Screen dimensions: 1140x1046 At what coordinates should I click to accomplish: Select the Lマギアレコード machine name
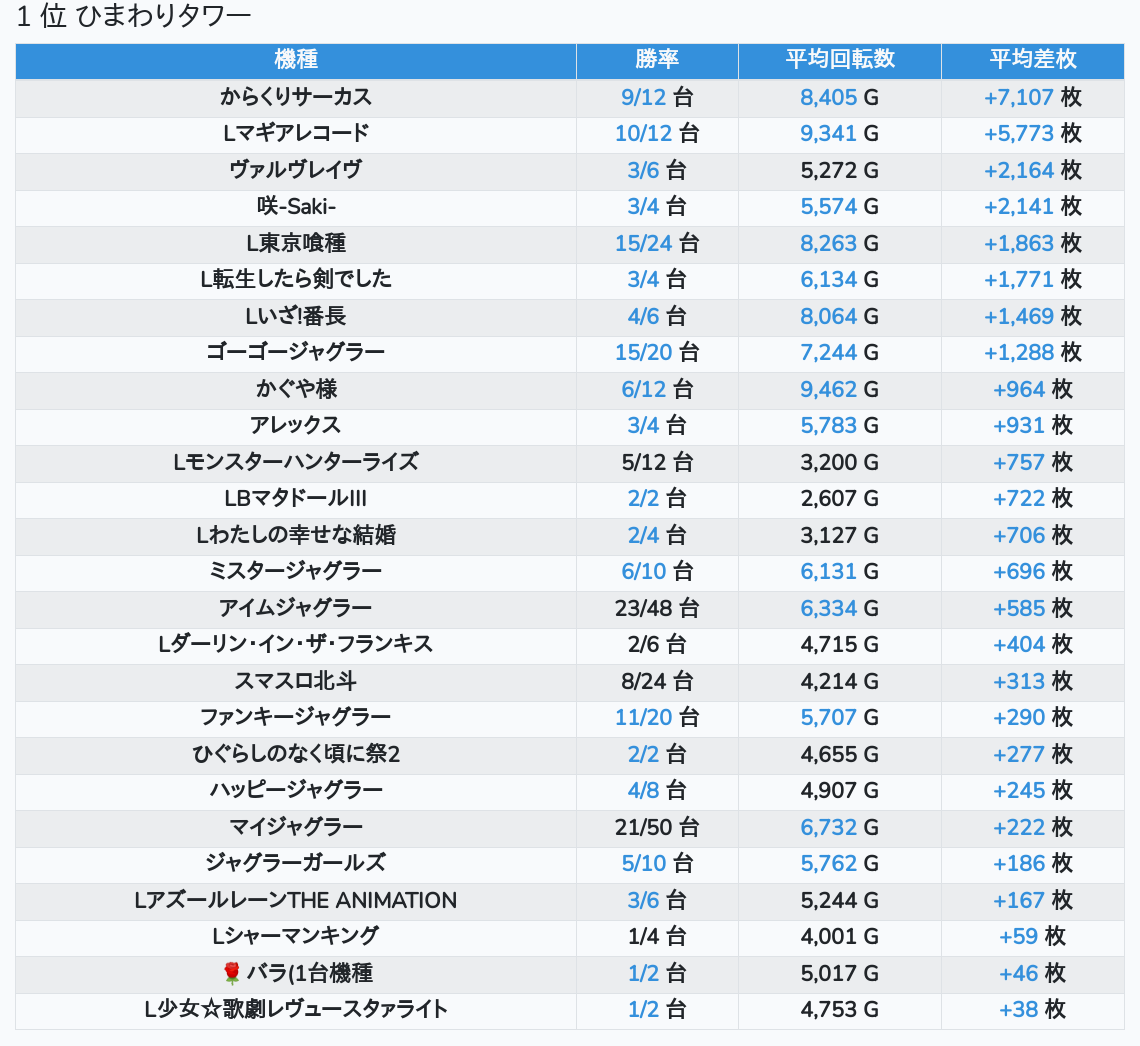296,134
